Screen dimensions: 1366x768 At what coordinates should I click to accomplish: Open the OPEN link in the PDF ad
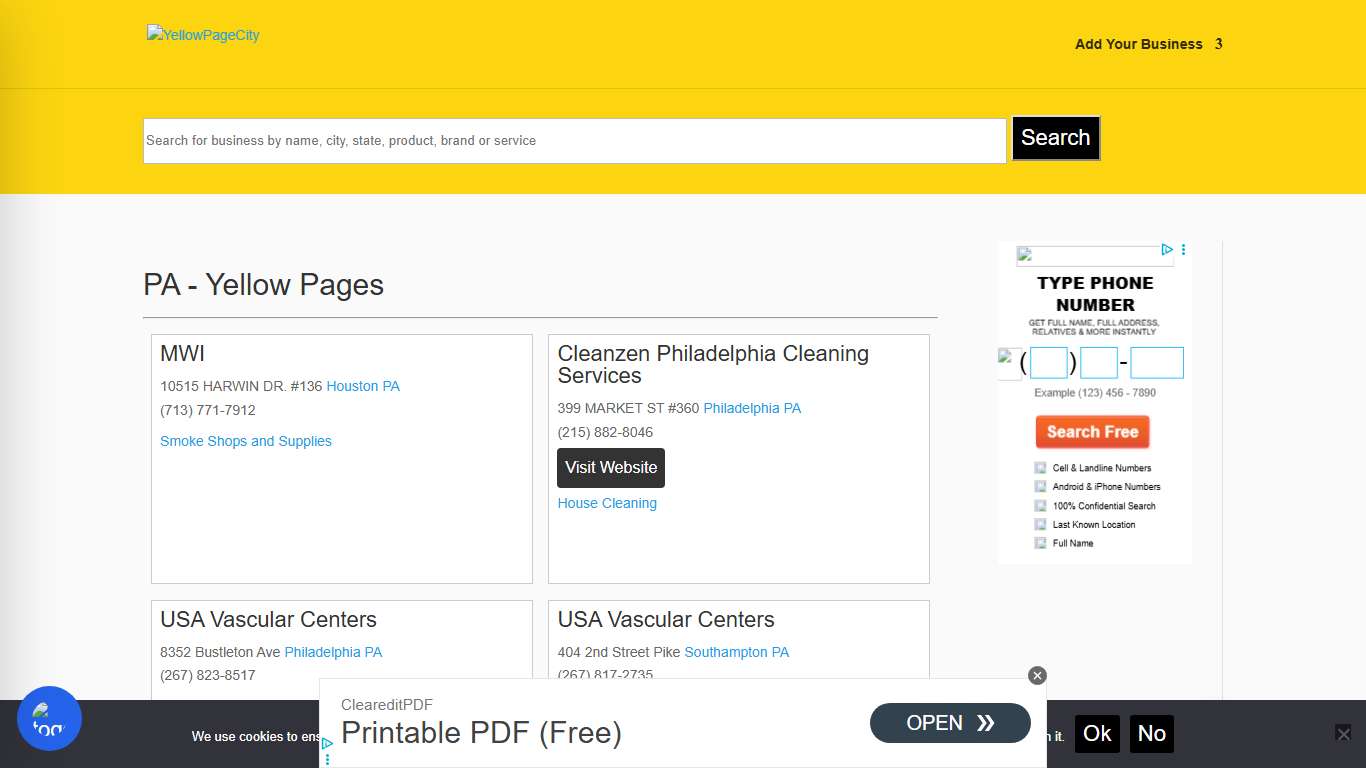[949, 723]
